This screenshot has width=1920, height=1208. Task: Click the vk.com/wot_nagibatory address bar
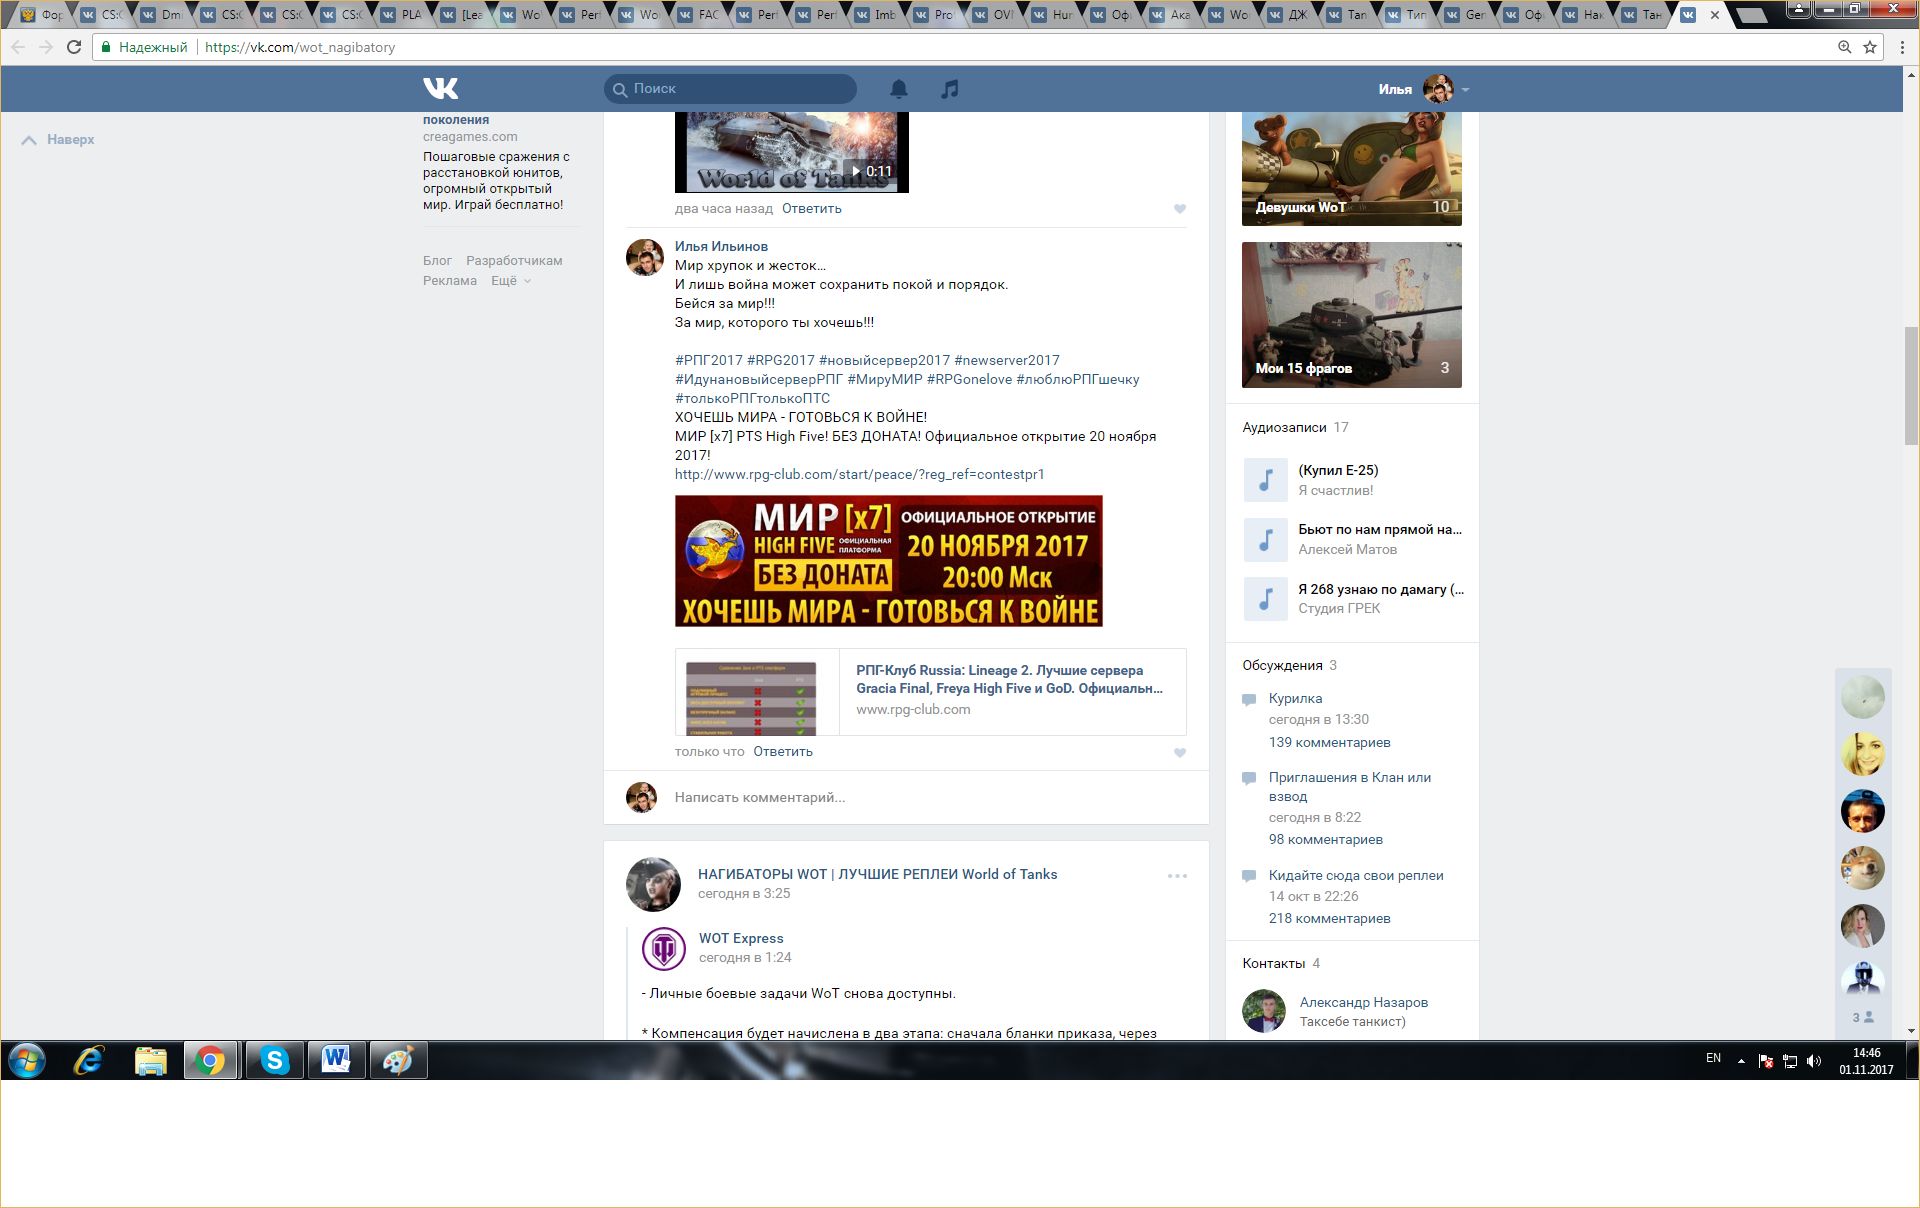(x=960, y=47)
